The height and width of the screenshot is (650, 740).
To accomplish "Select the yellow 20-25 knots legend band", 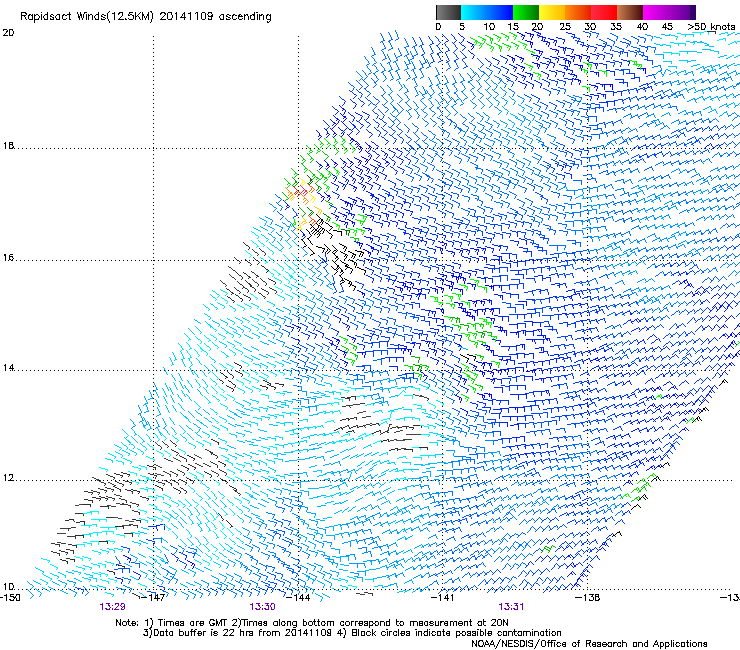I will click(x=552, y=12).
